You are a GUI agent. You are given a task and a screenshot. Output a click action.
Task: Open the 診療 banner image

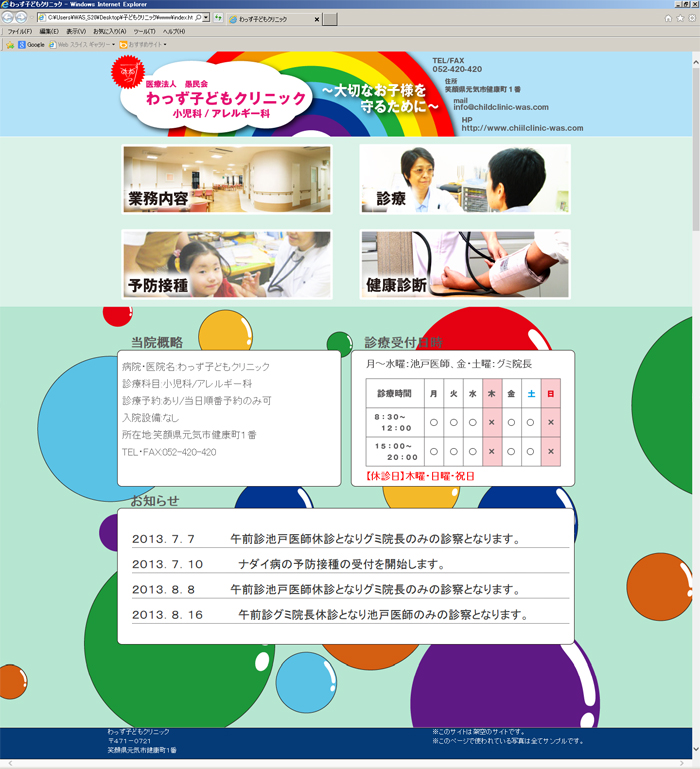[465, 179]
